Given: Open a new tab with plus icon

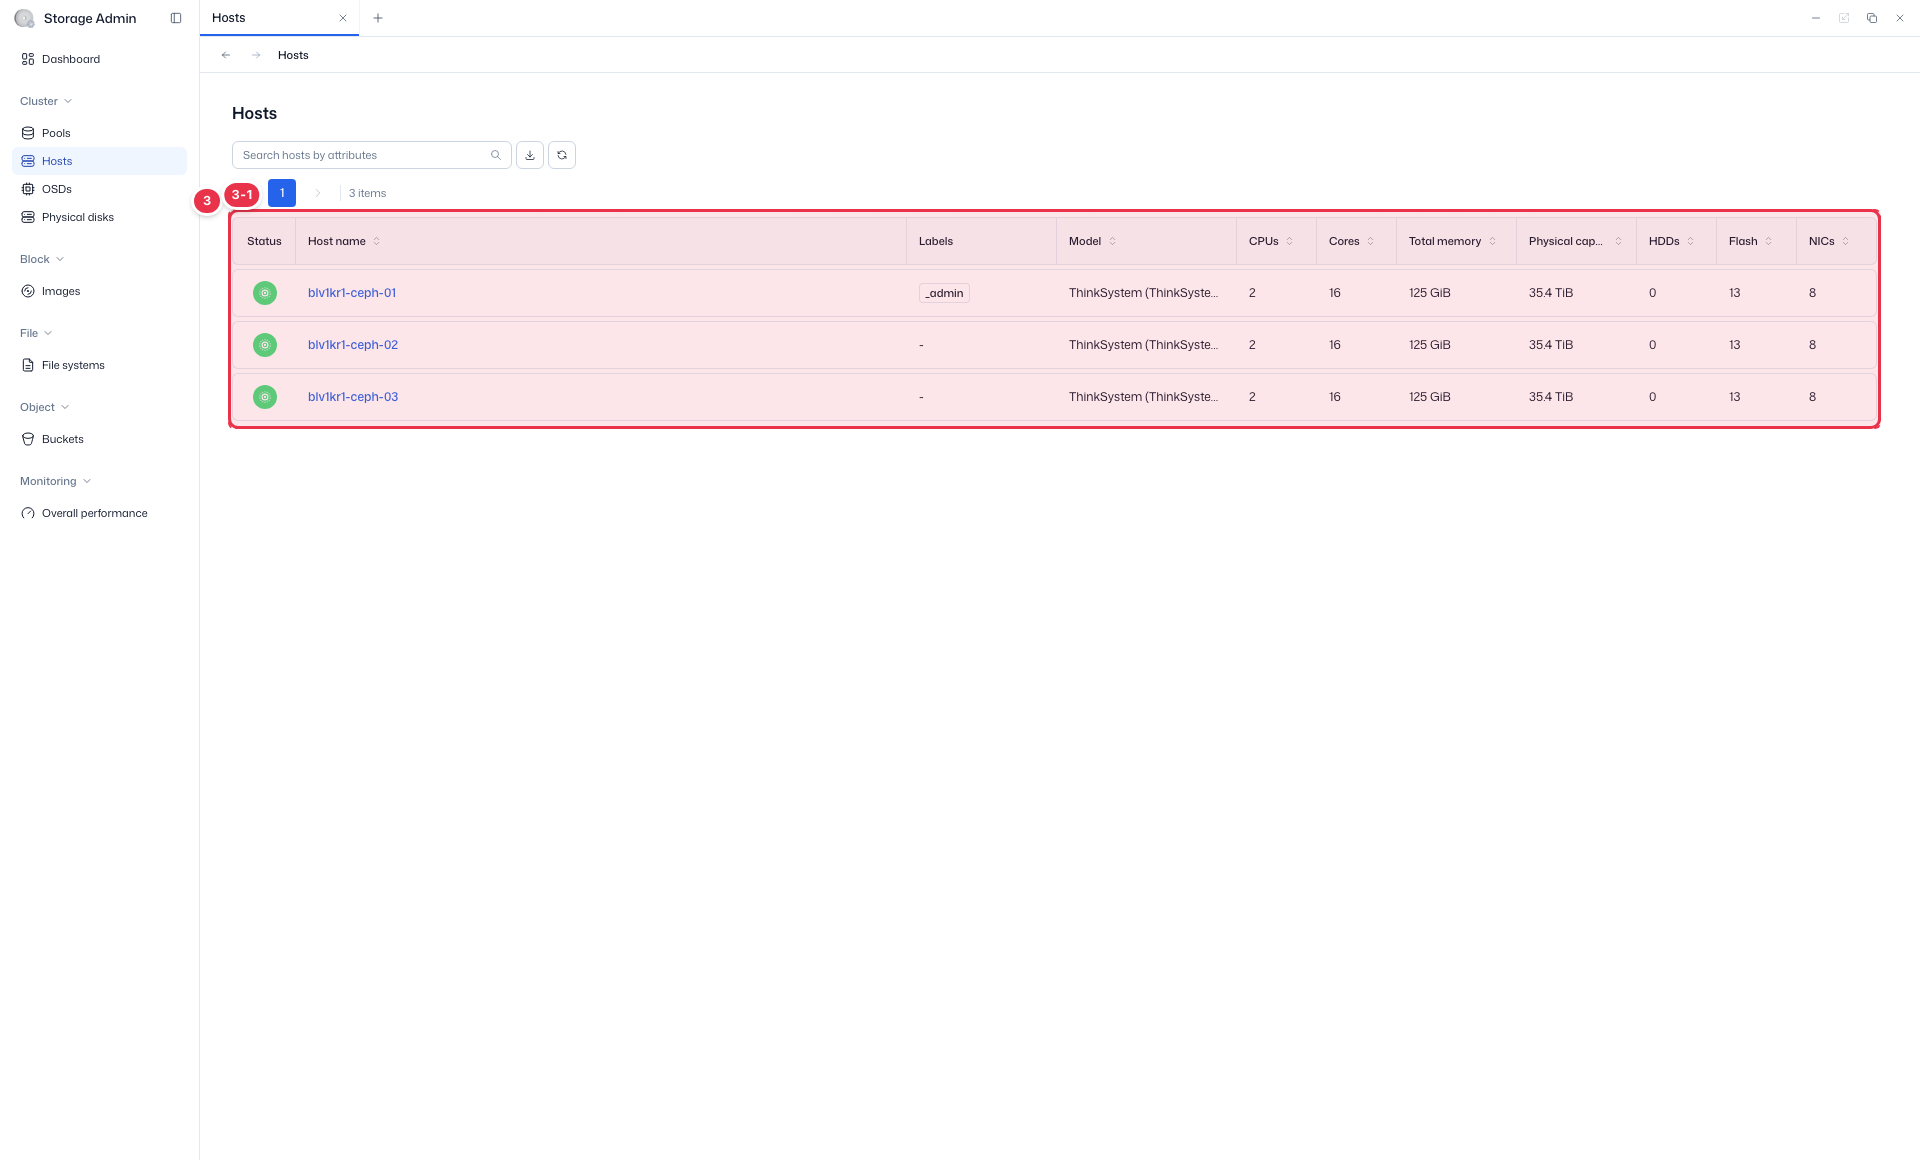Looking at the screenshot, I should [378, 18].
